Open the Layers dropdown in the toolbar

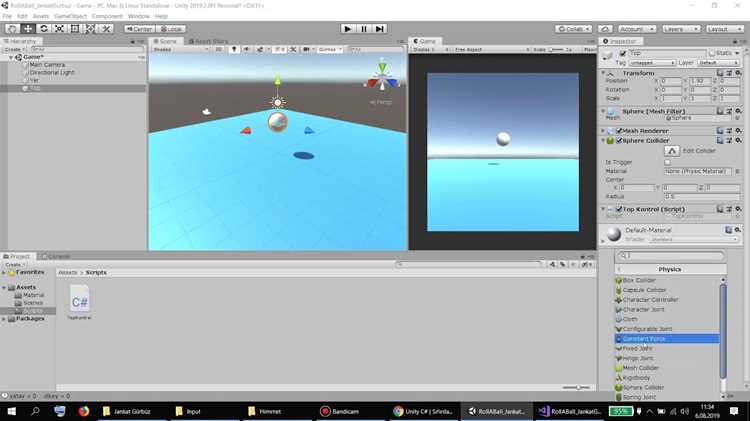click(681, 29)
